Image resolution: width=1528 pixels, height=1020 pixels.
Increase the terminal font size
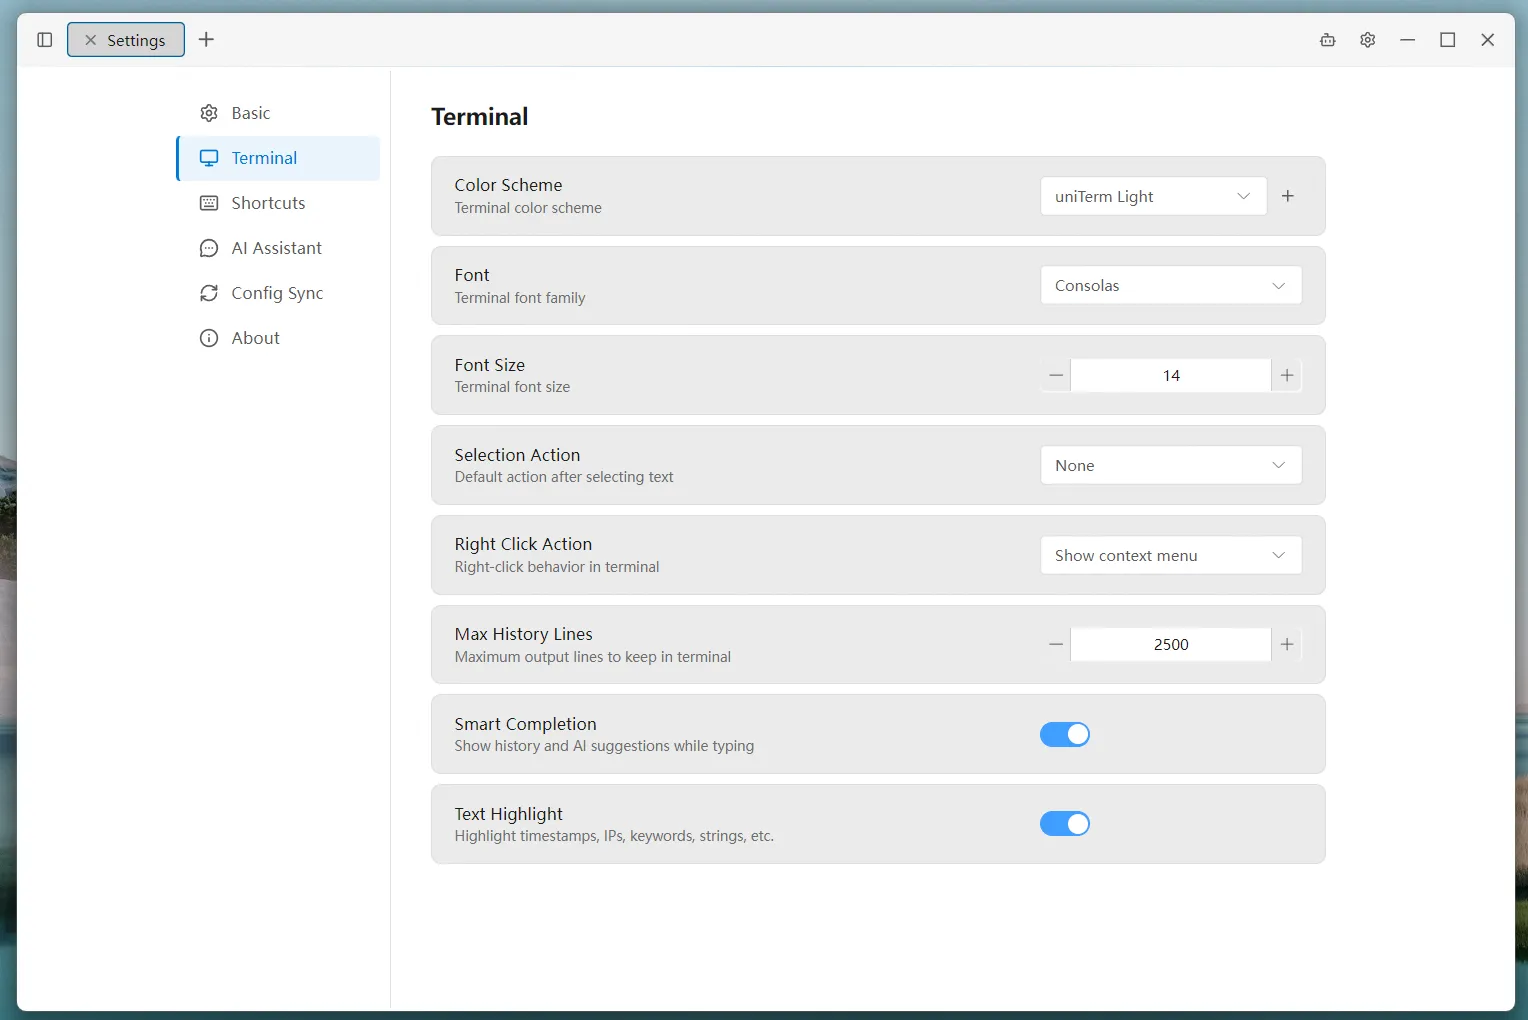pyautogui.click(x=1287, y=375)
